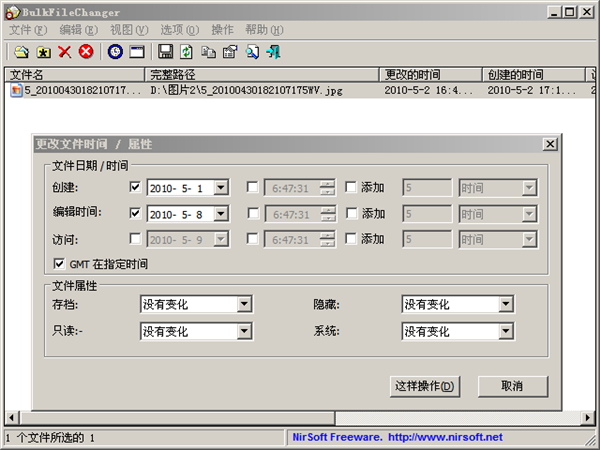600x450 pixels.
Task: Check 添加 in the 访问 row
Action: tap(351, 239)
